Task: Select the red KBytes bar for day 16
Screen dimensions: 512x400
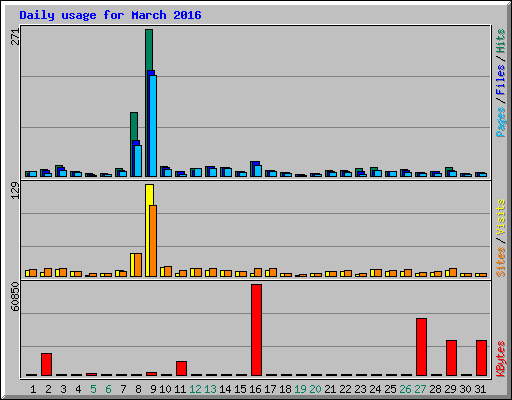Action: click(x=256, y=330)
